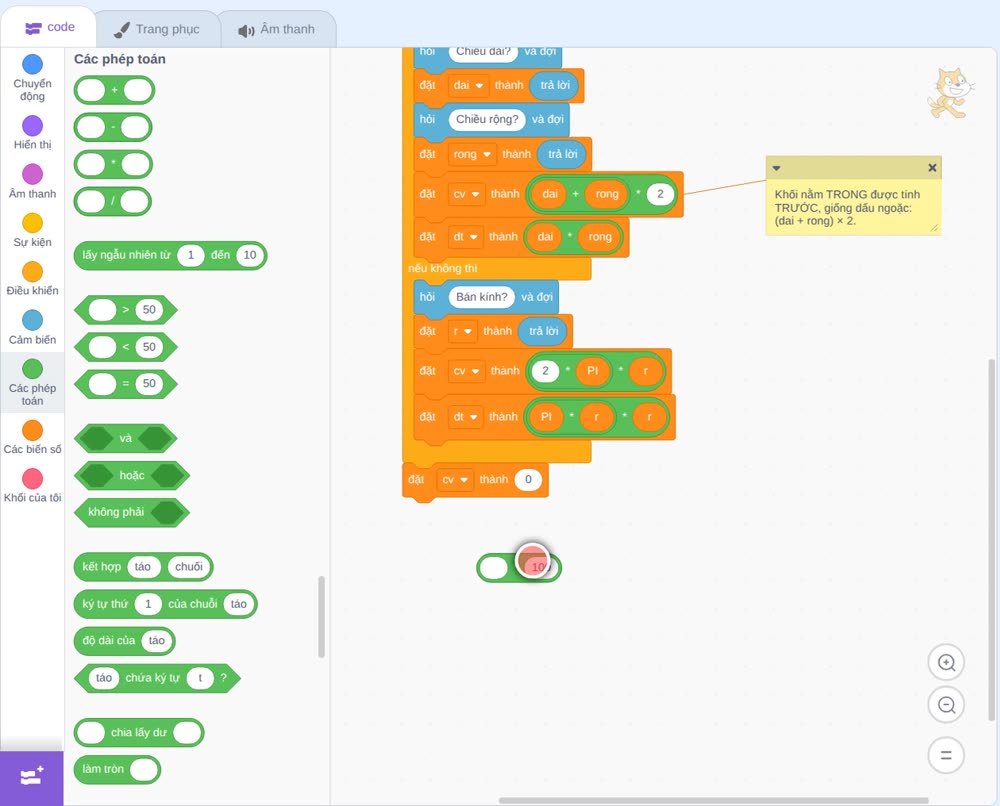Select the Các phép toán category
The image size is (1000, 806).
pos(33,383)
